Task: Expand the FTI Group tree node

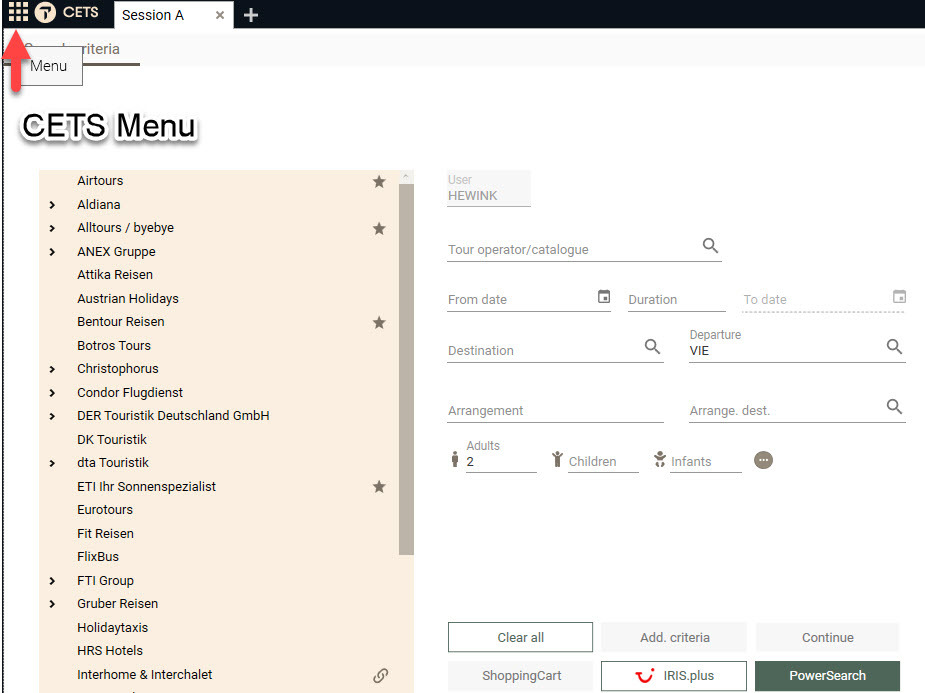Action: (x=52, y=581)
